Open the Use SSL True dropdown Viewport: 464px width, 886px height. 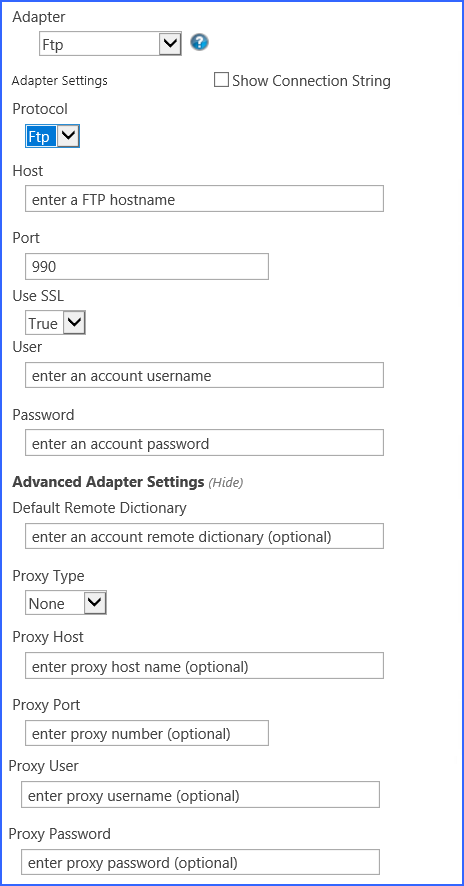[x=55, y=323]
